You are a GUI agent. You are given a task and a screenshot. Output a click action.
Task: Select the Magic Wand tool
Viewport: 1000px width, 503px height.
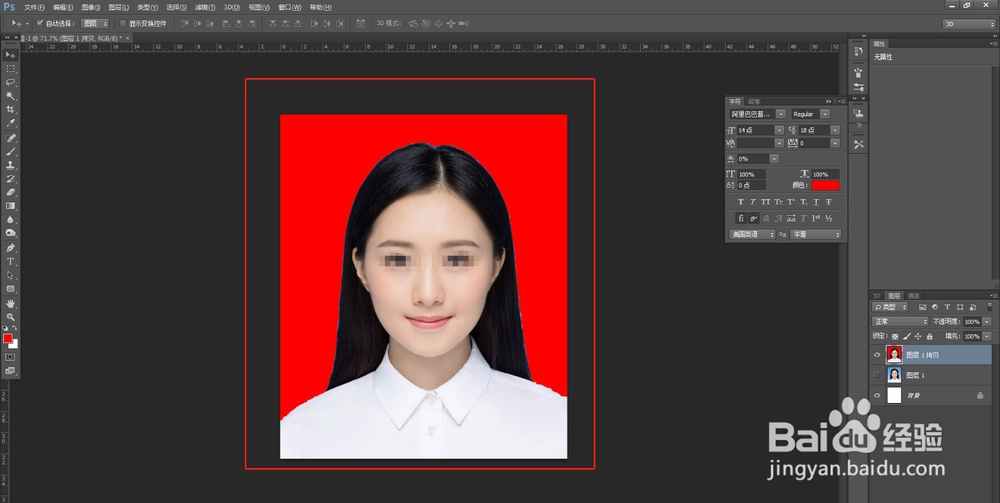coord(10,96)
